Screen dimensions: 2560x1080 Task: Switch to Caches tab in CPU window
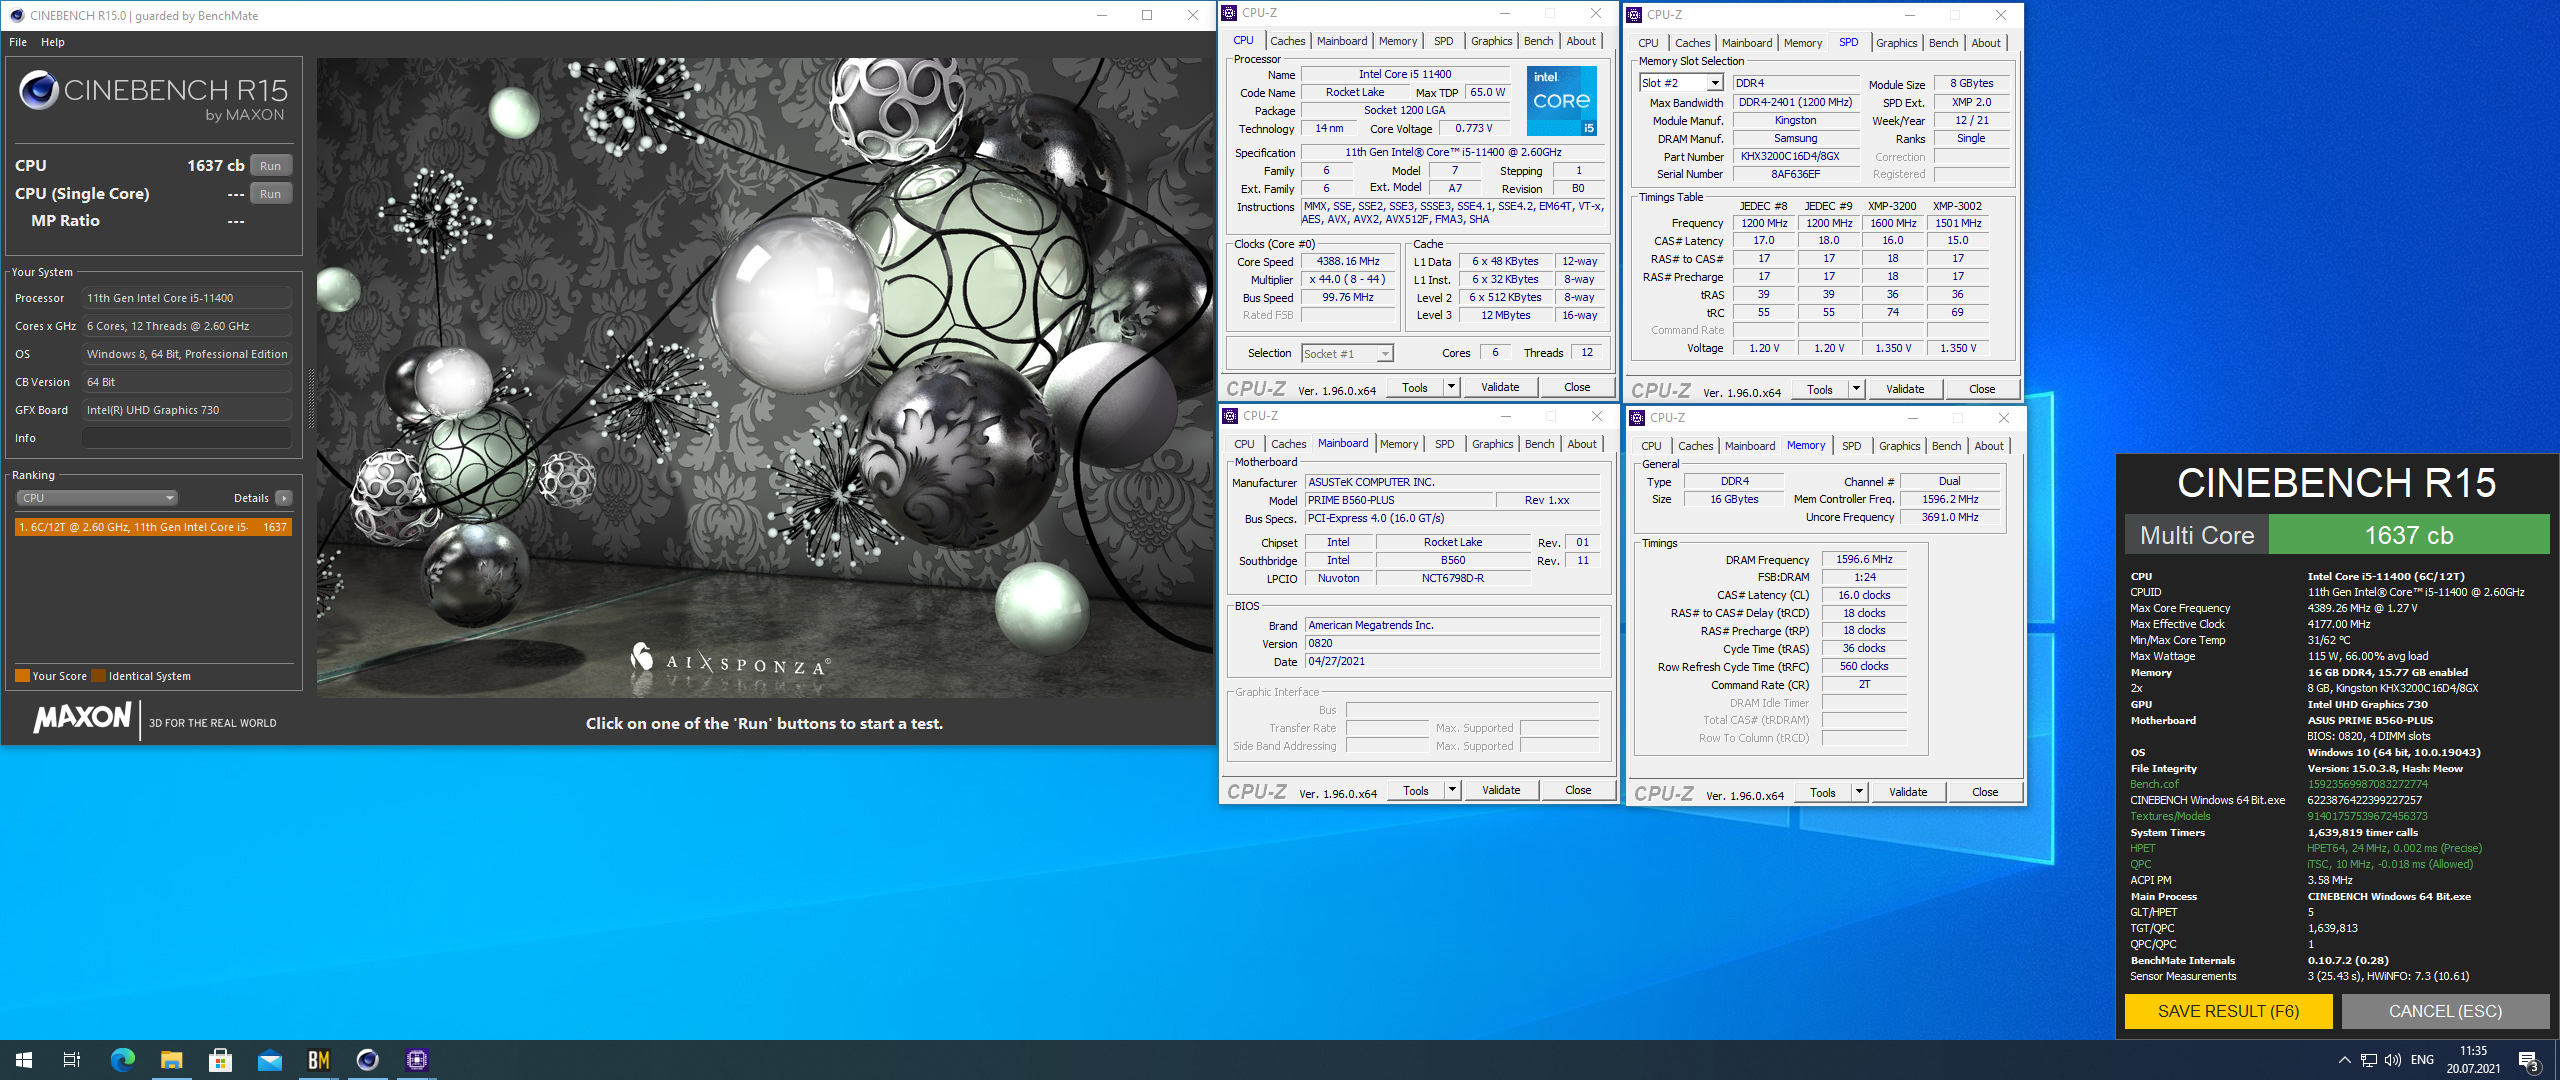1287,41
